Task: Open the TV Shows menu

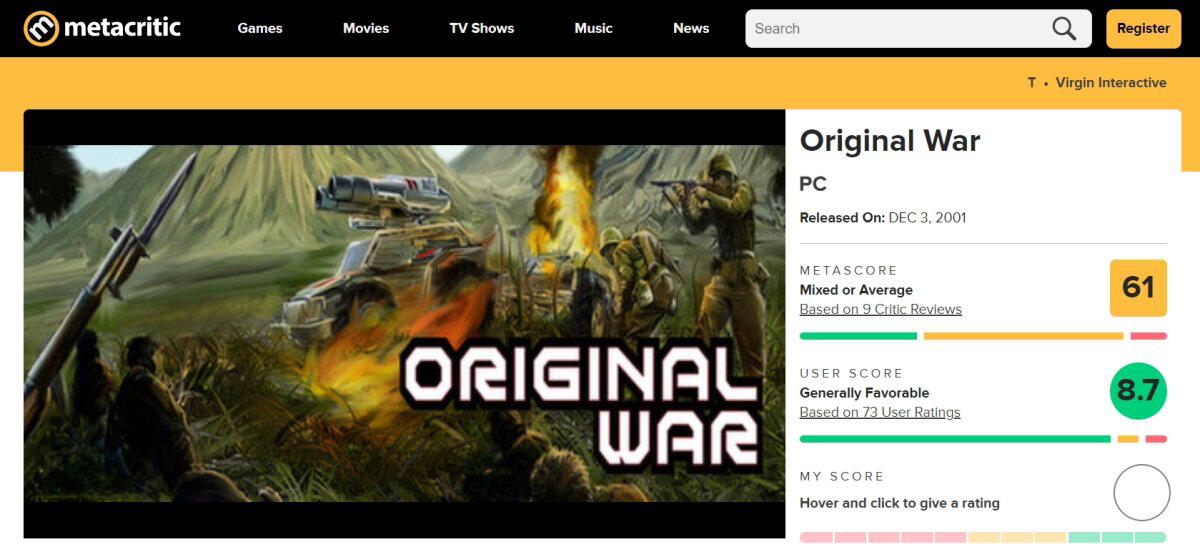Action: tap(482, 28)
